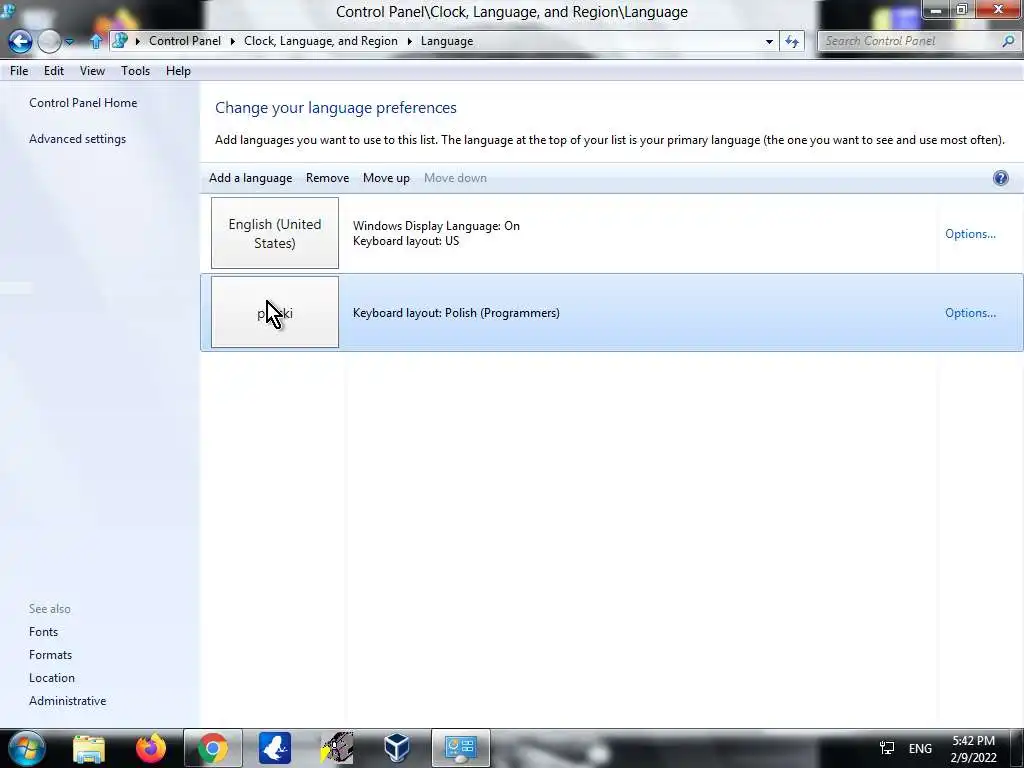Click the Back navigation arrow

(x=20, y=42)
